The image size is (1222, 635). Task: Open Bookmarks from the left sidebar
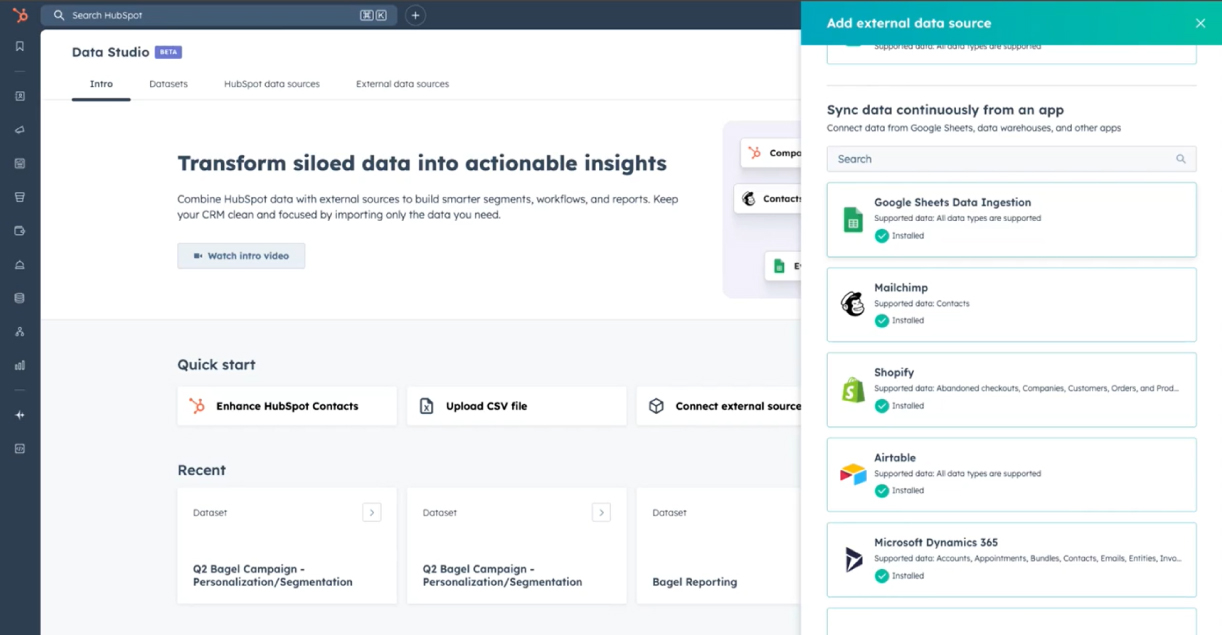[20, 47]
